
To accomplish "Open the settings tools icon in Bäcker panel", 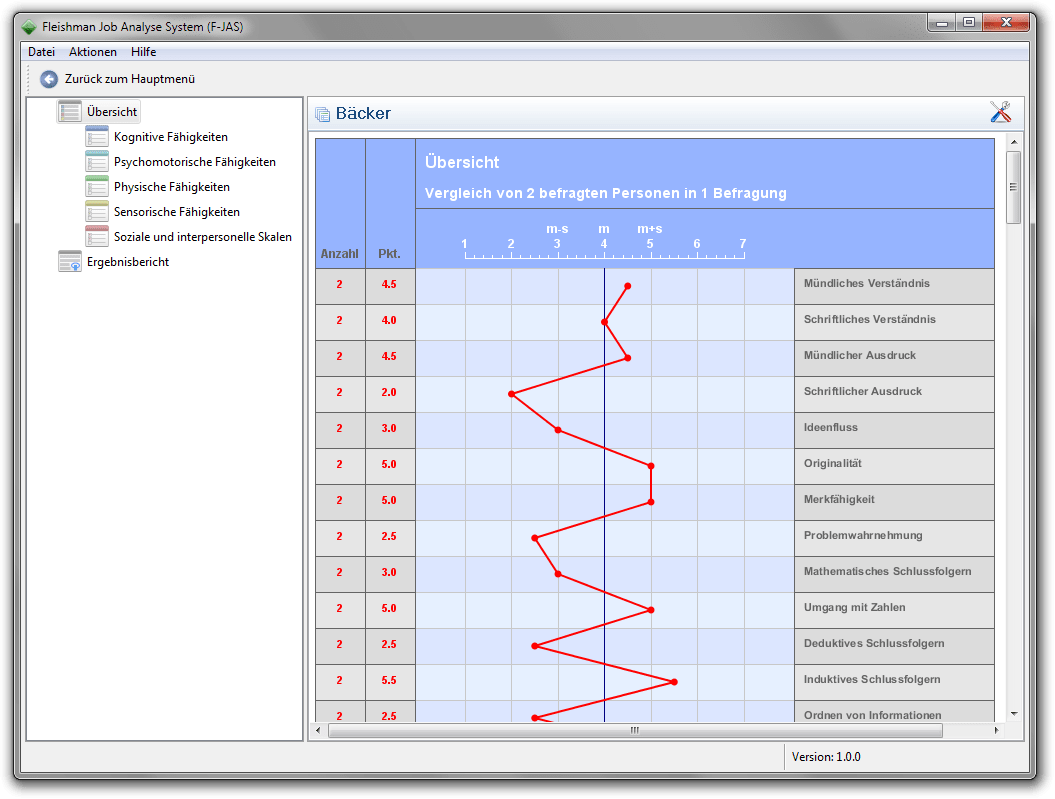I will click(1000, 112).
